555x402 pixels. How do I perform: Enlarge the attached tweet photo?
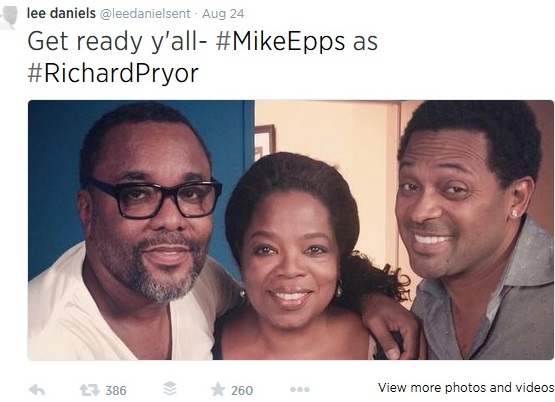click(291, 230)
